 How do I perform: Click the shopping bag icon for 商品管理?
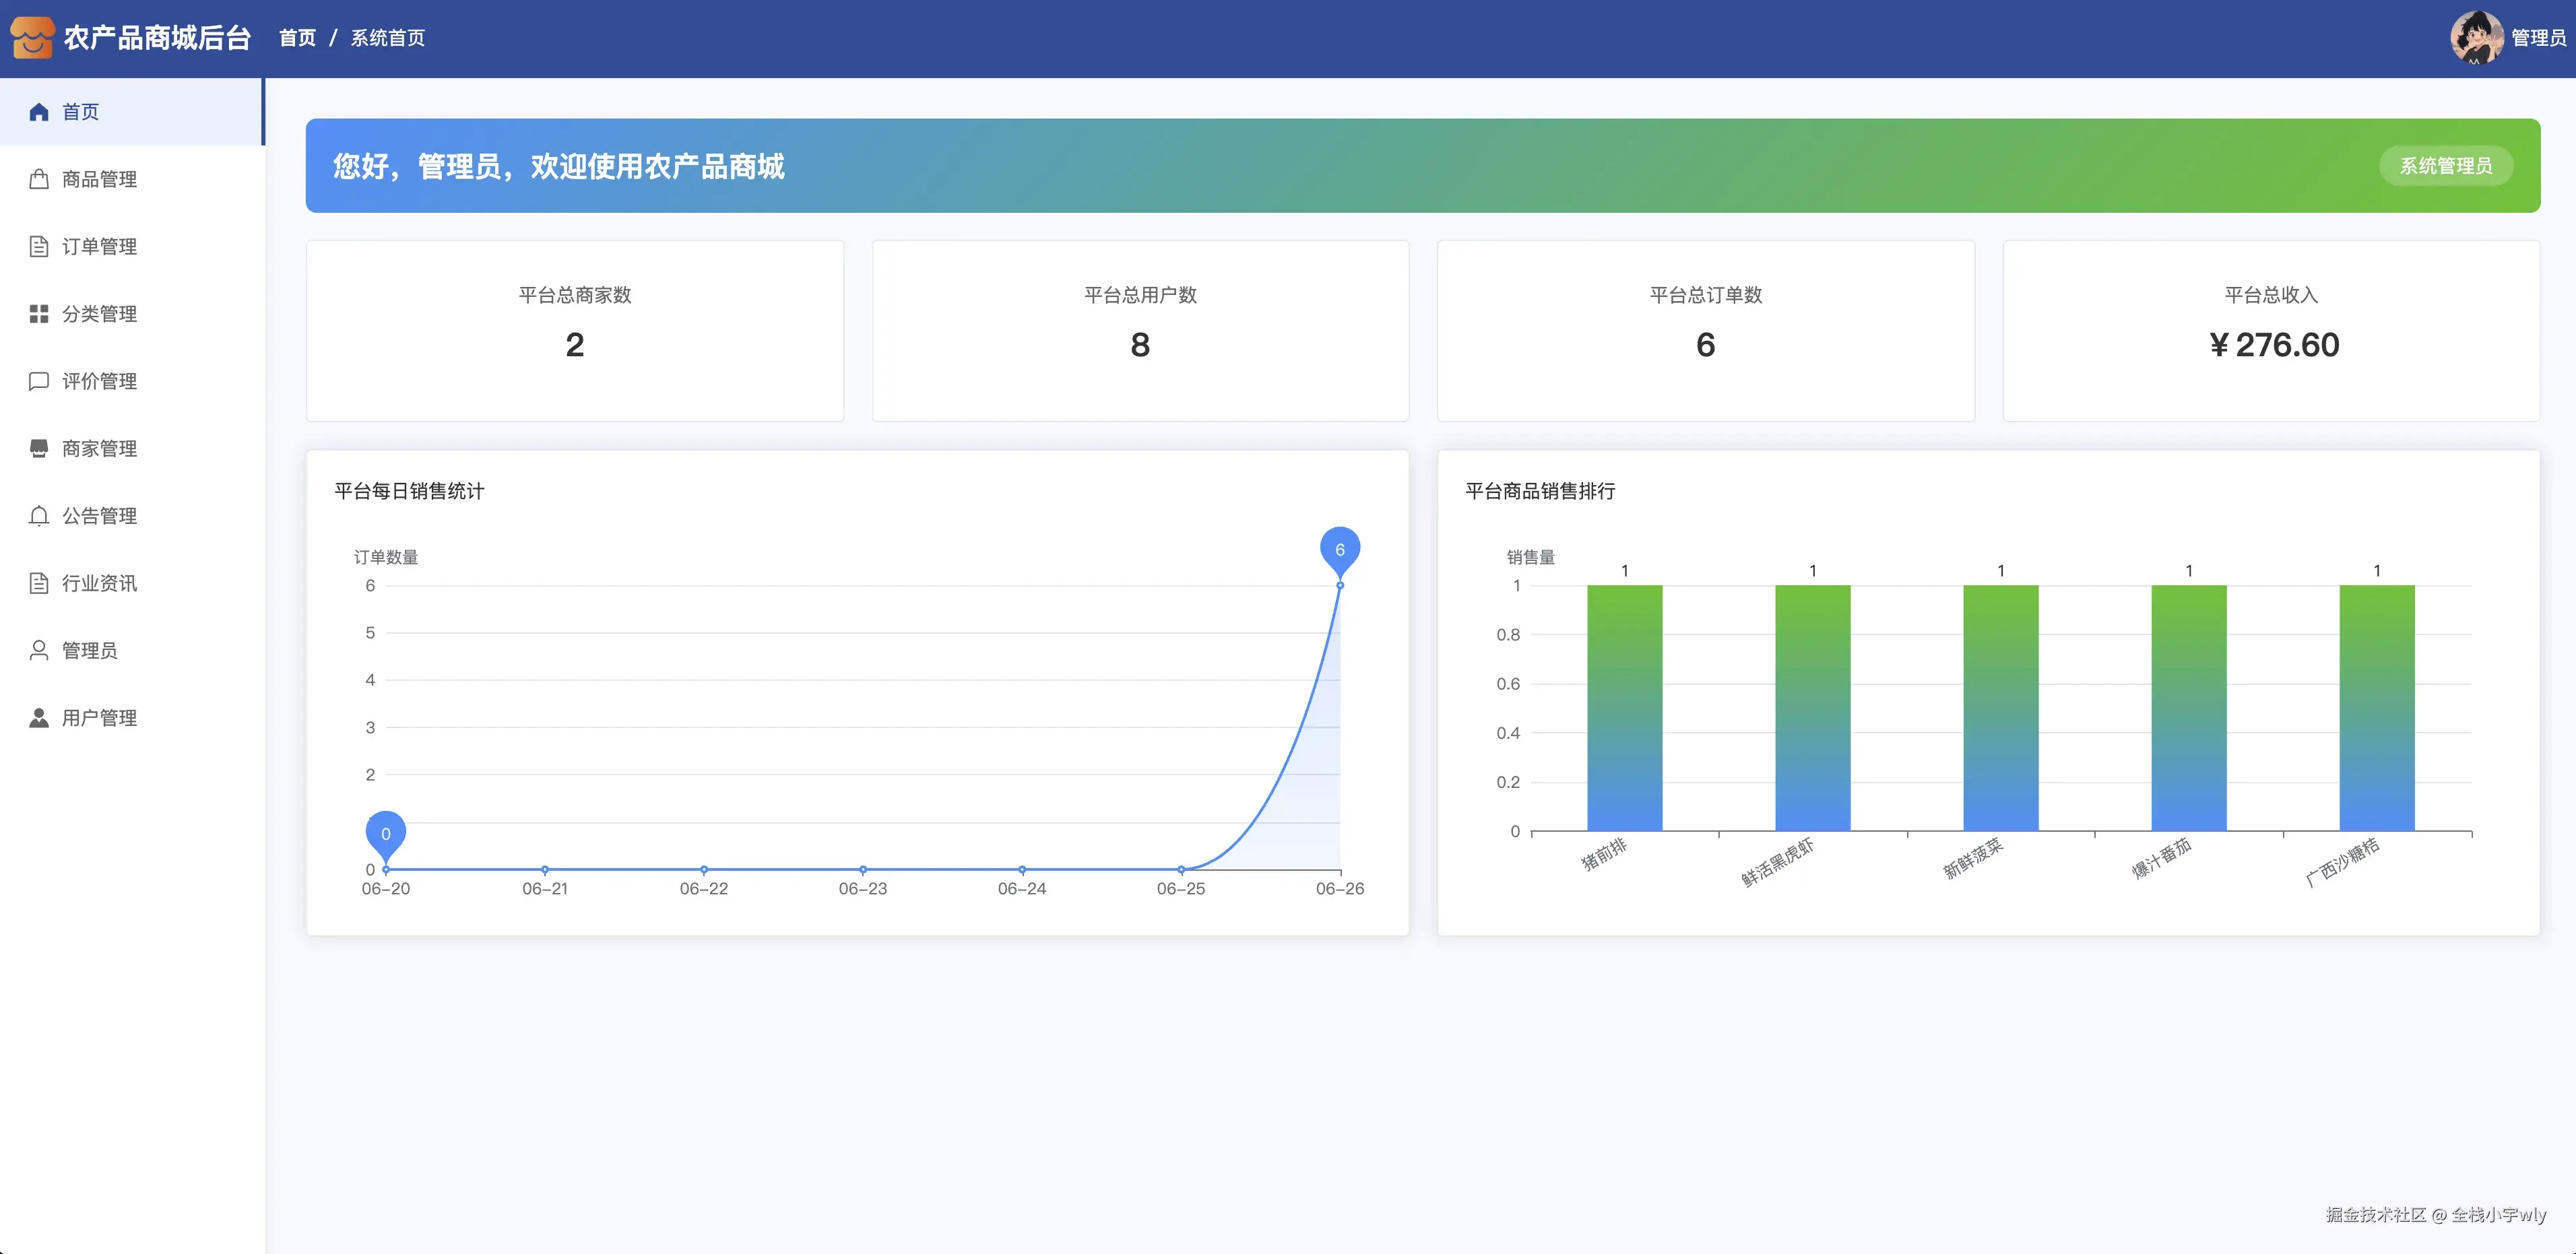tap(39, 179)
